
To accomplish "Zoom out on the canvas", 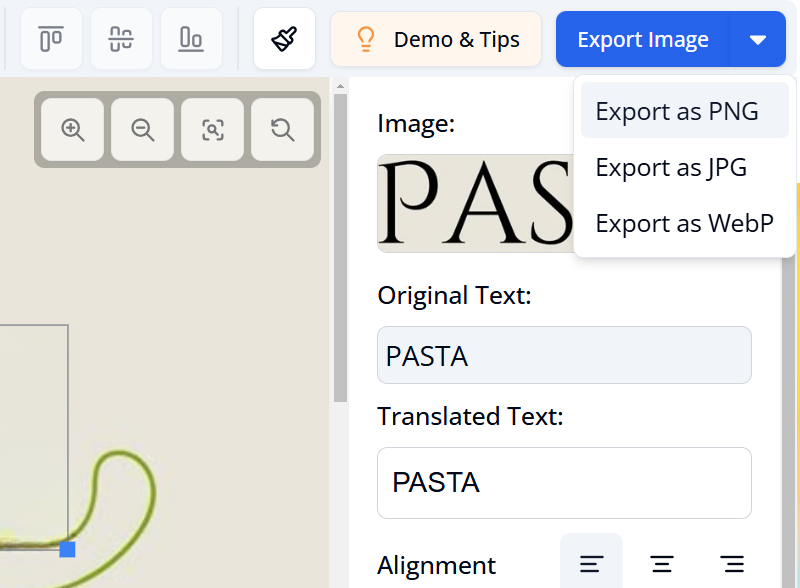I will click(x=142, y=129).
